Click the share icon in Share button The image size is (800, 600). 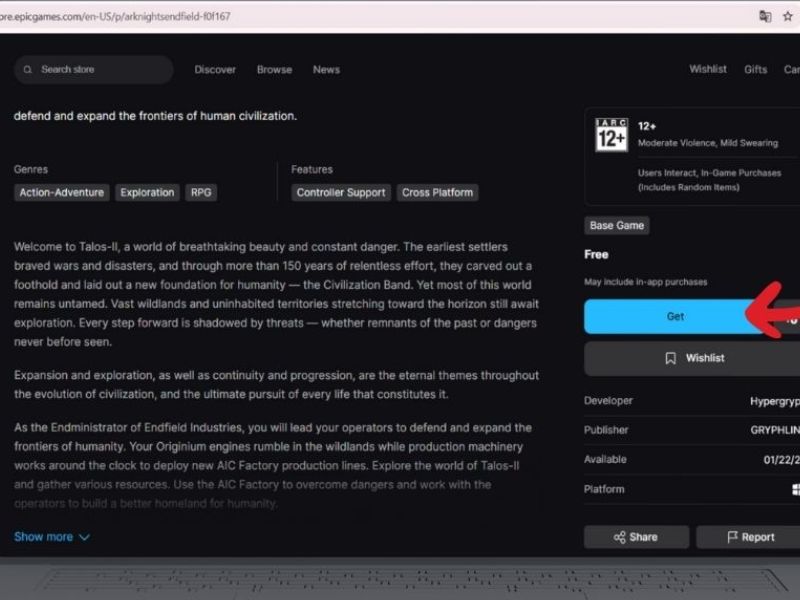click(x=619, y=537)
